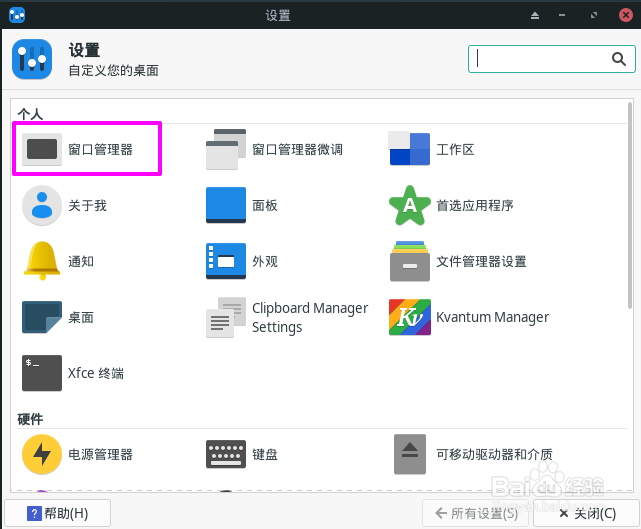This screenshot has width=641, height=529.
Task: Select the 窗口管理器 label text
Action: pyautogui.click(x=101, y=150)
